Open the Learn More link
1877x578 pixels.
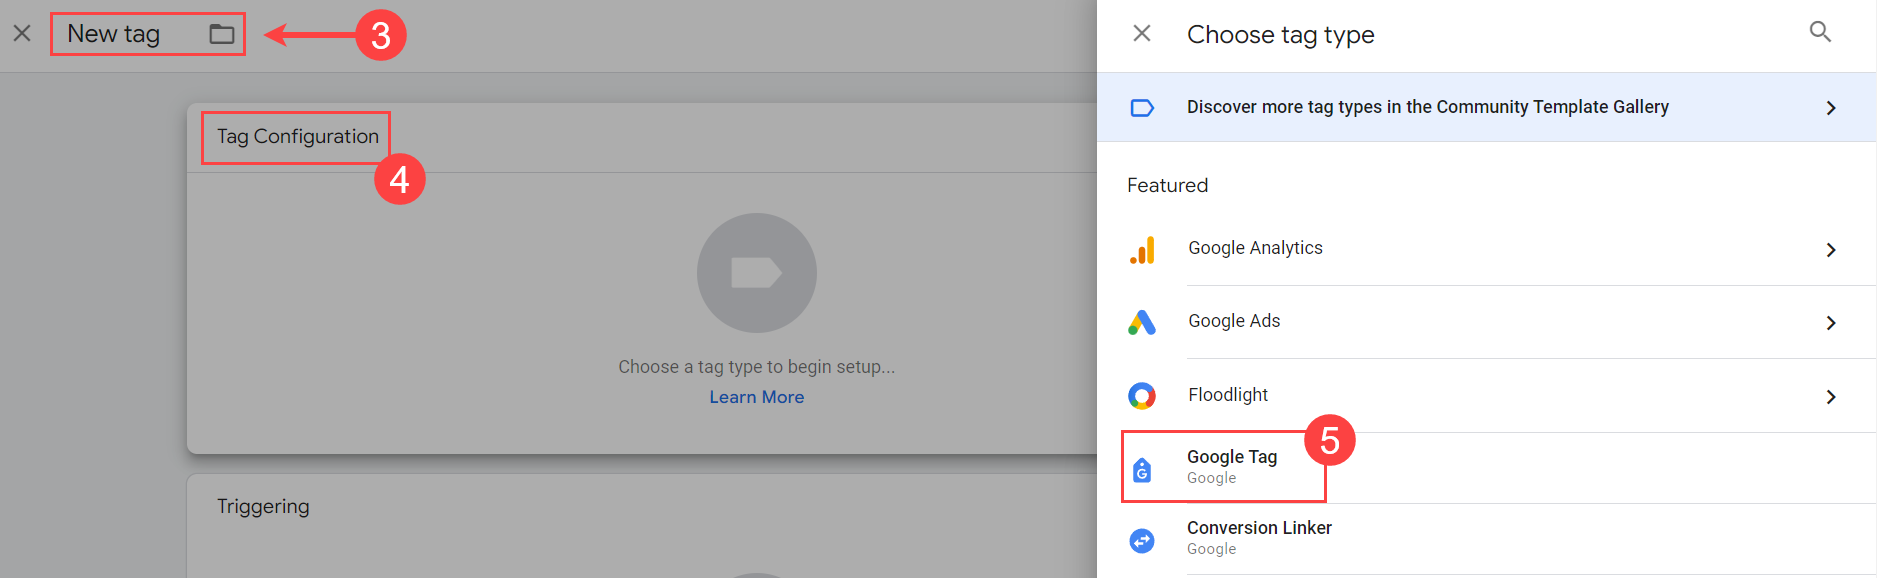point(756,397)
